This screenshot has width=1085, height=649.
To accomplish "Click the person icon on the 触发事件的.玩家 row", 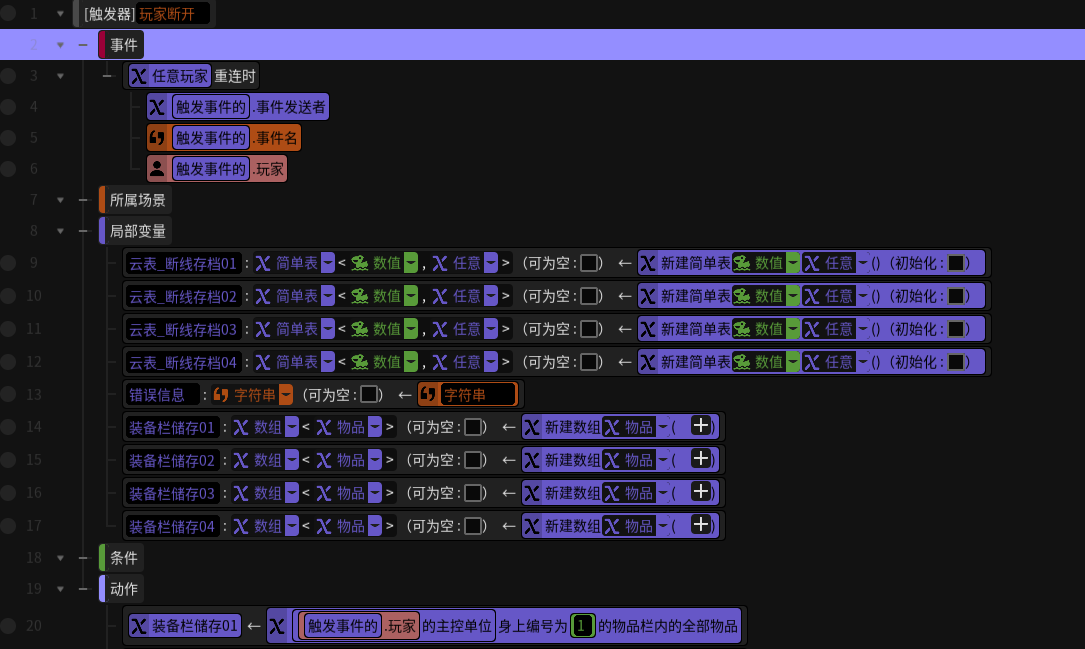I will [x=157, y=169].
